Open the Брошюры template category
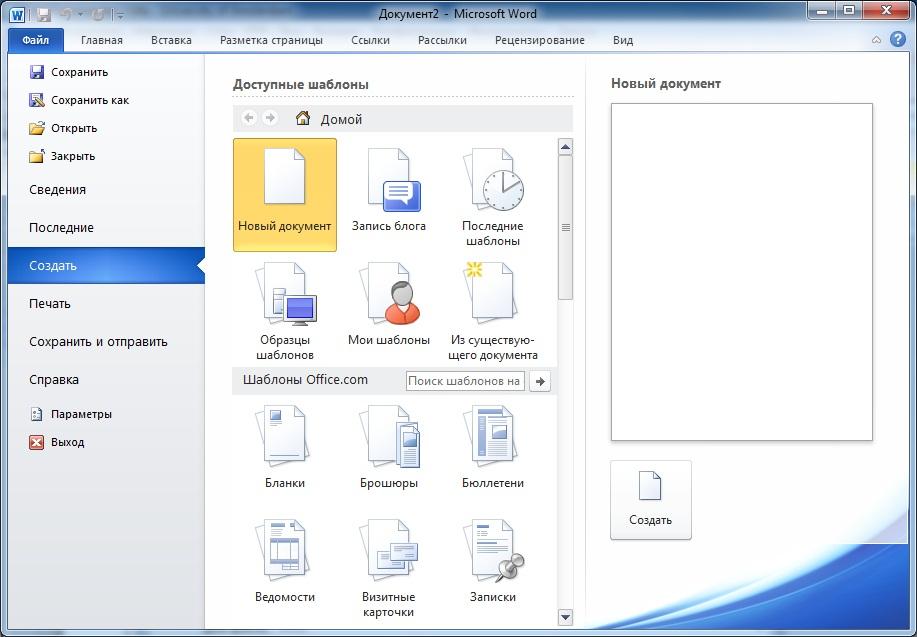 pyautogui.click(x=389, y=447)
